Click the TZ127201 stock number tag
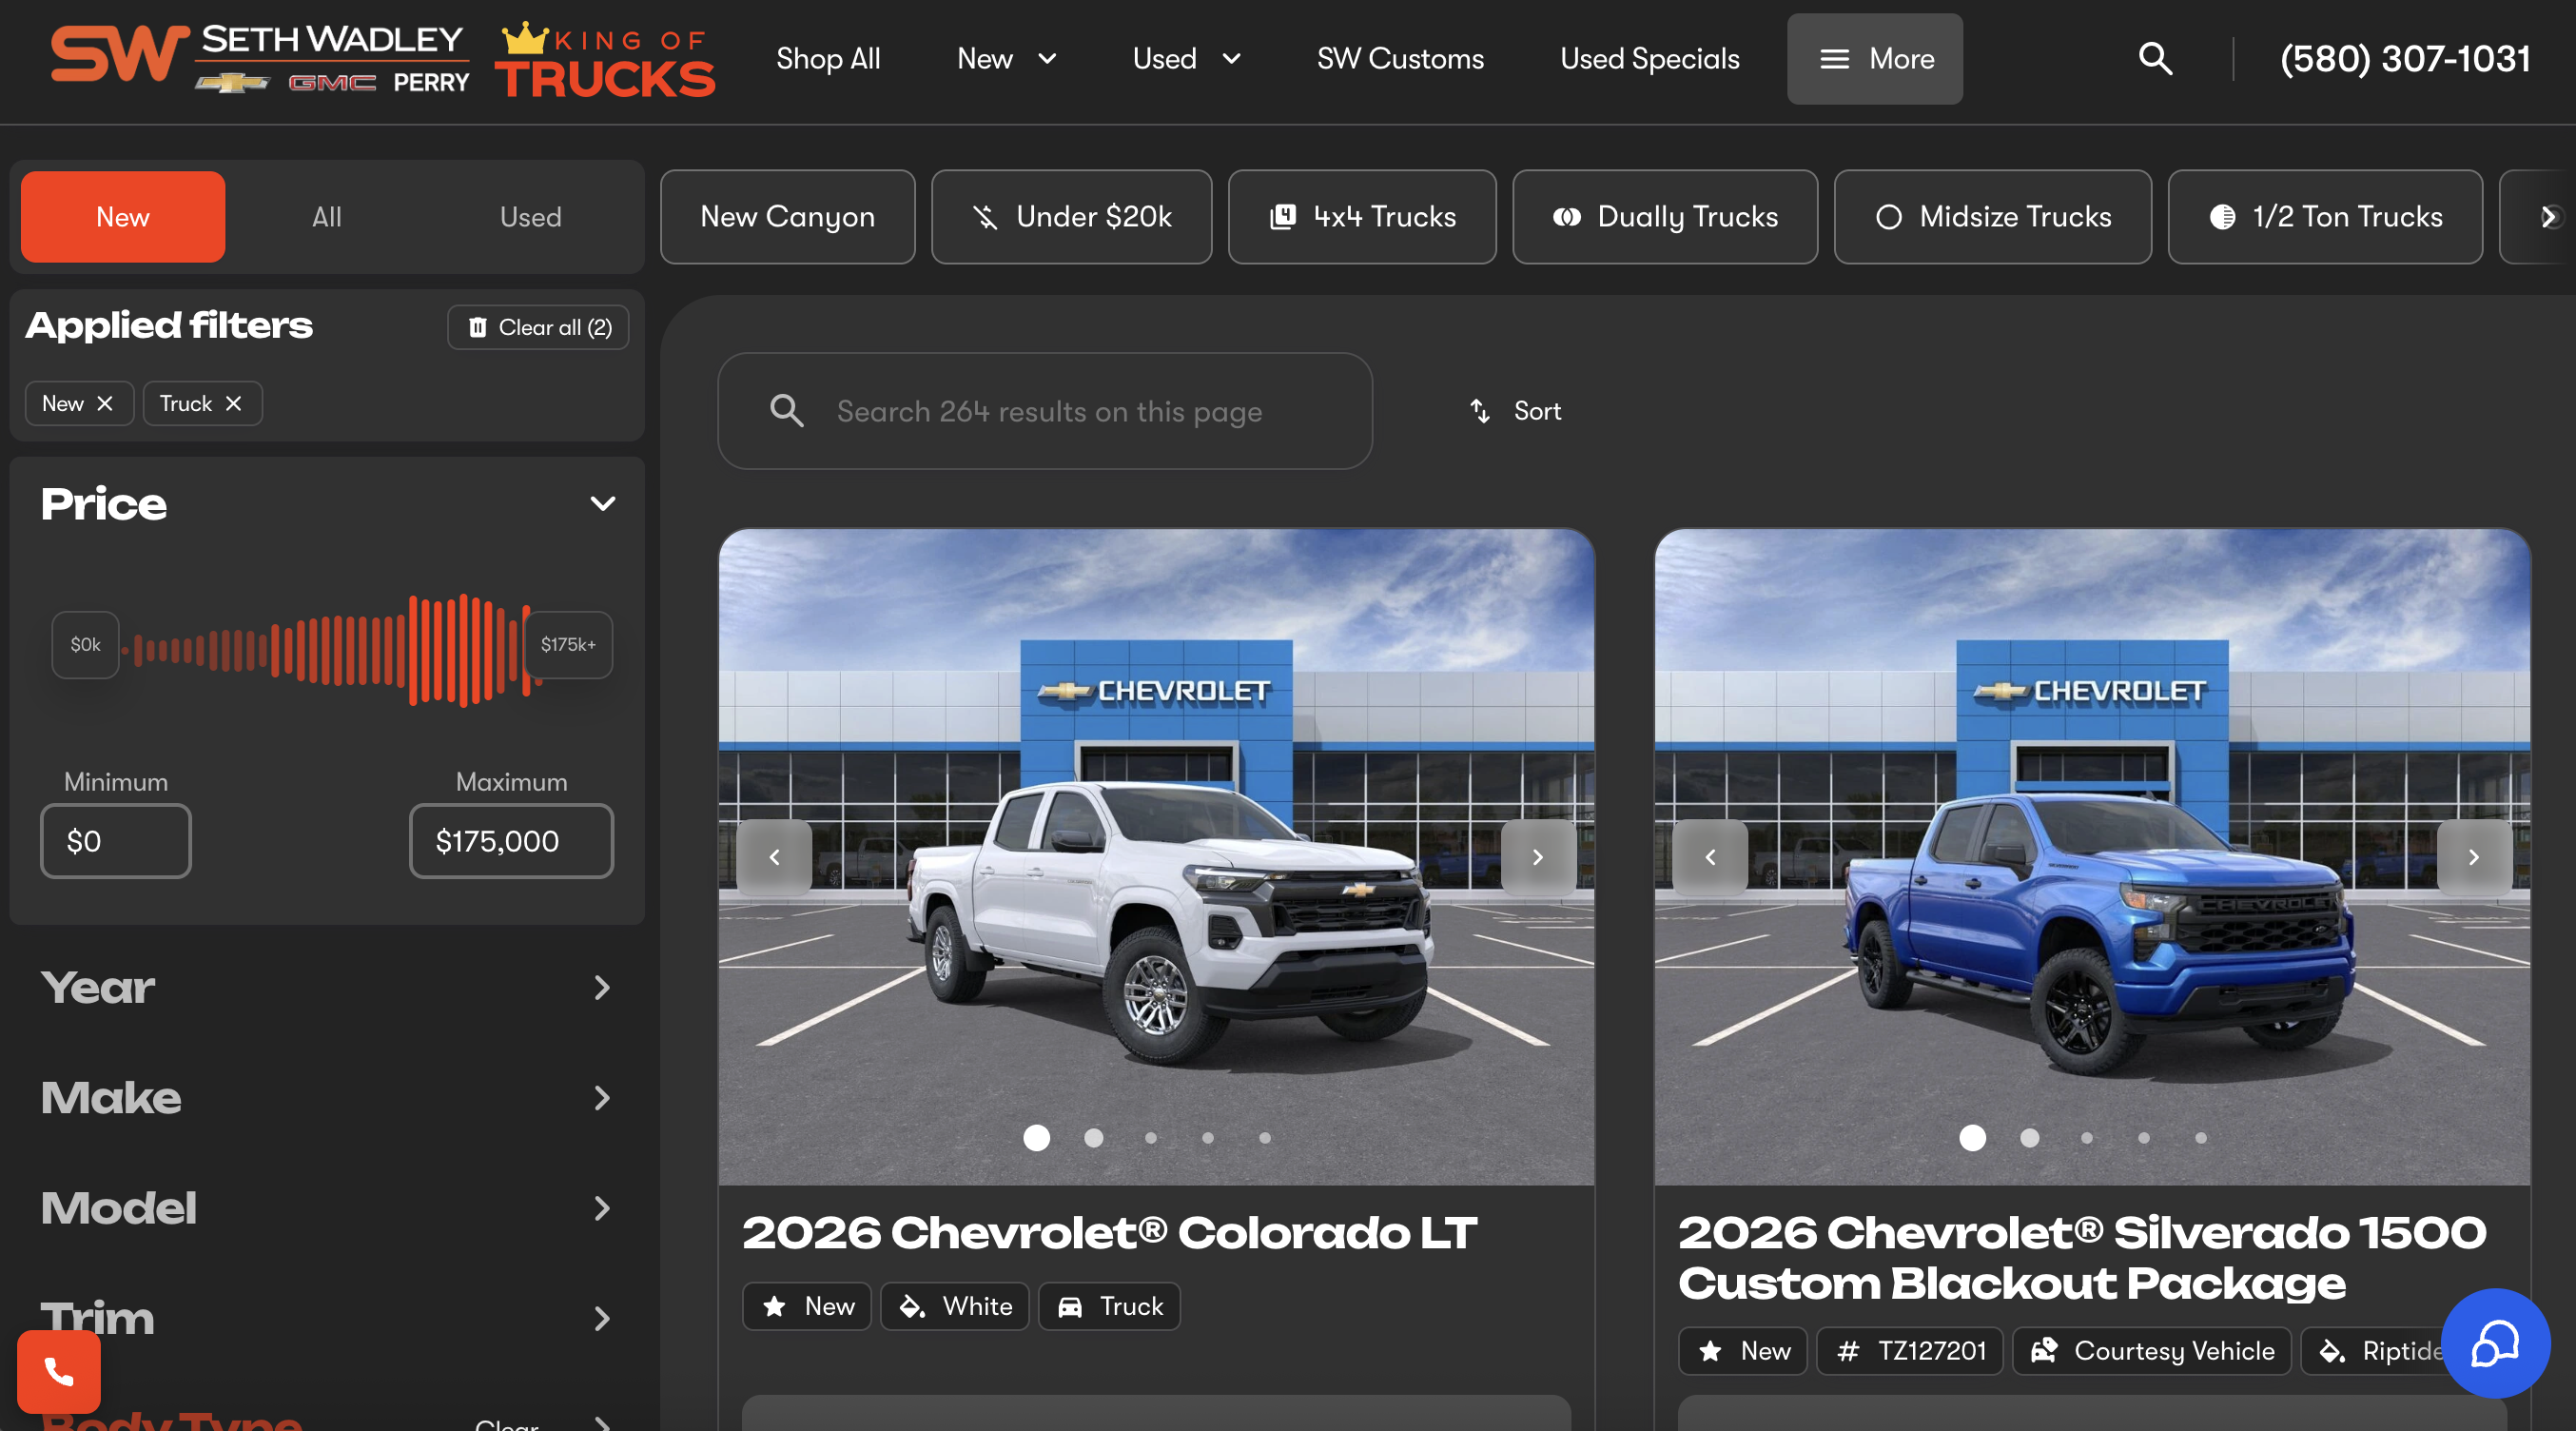Image resolution: width=2576 pixels, height=1431 pixels. pos(1910,1351)
